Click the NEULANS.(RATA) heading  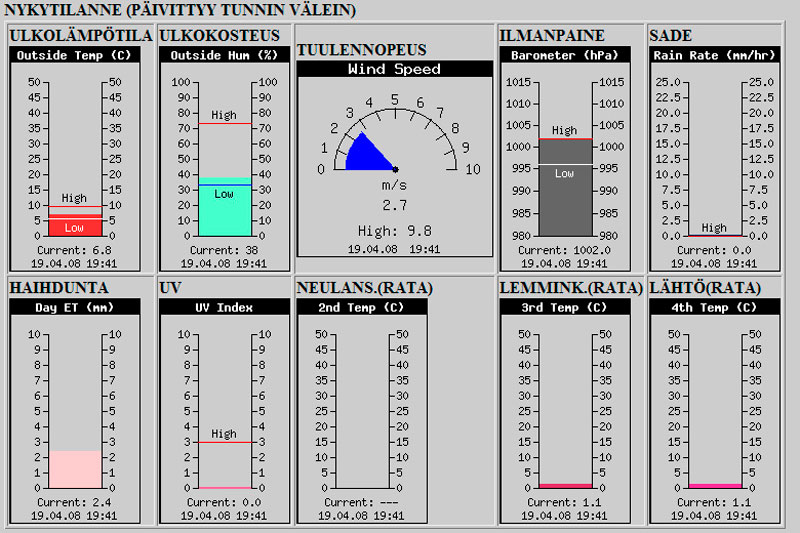pyautogui.click(x=365, y=288)
